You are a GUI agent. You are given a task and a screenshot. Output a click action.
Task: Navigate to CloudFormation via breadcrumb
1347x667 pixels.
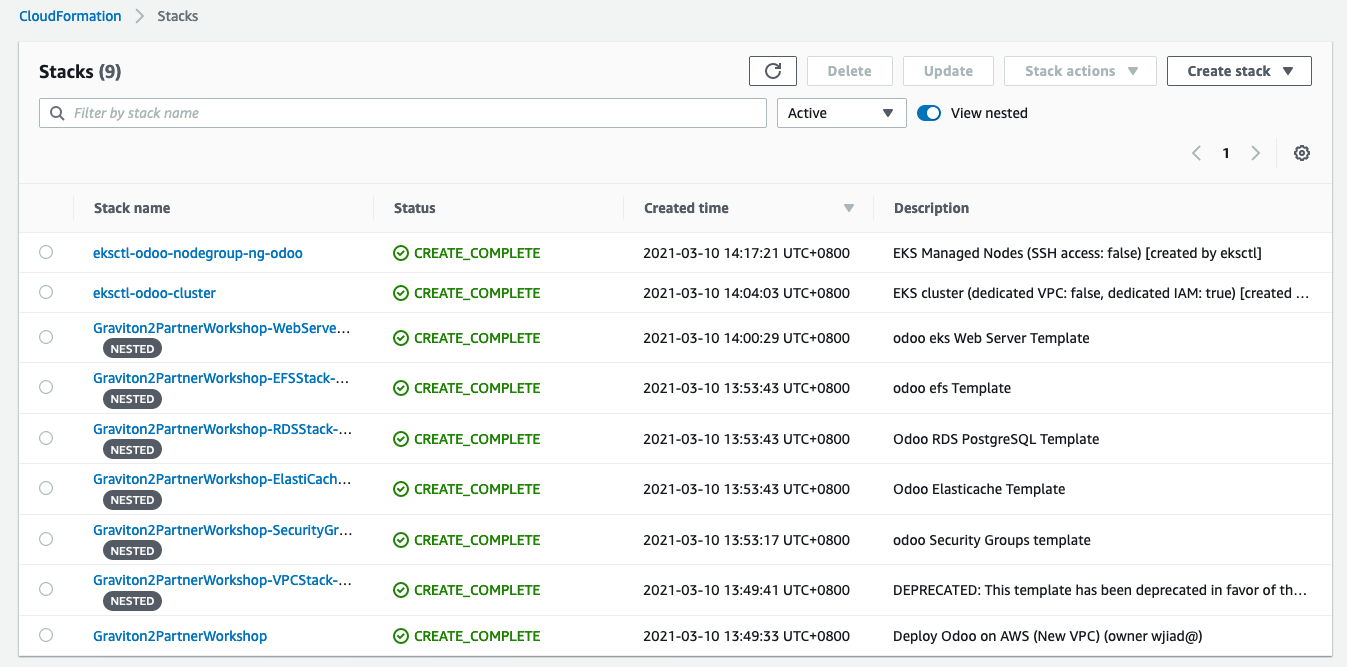point(70,16)
